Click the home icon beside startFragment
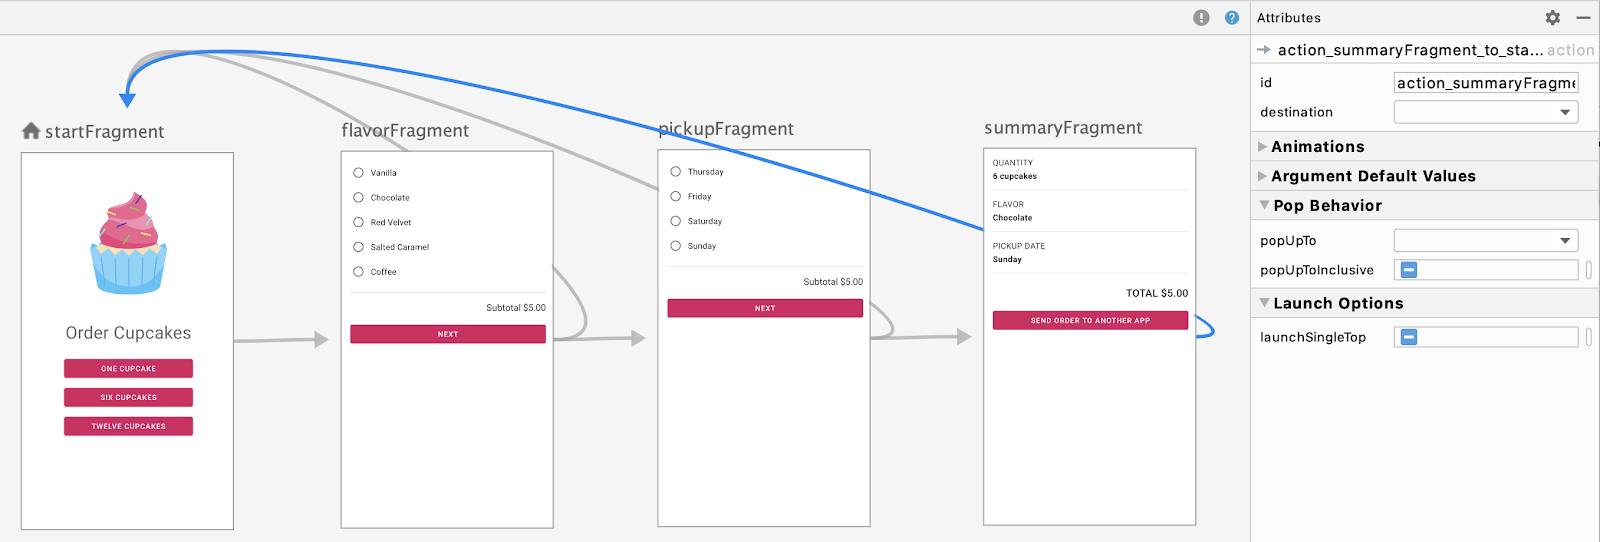Viewport: 1600px width, 542px height. pos(31,131)
